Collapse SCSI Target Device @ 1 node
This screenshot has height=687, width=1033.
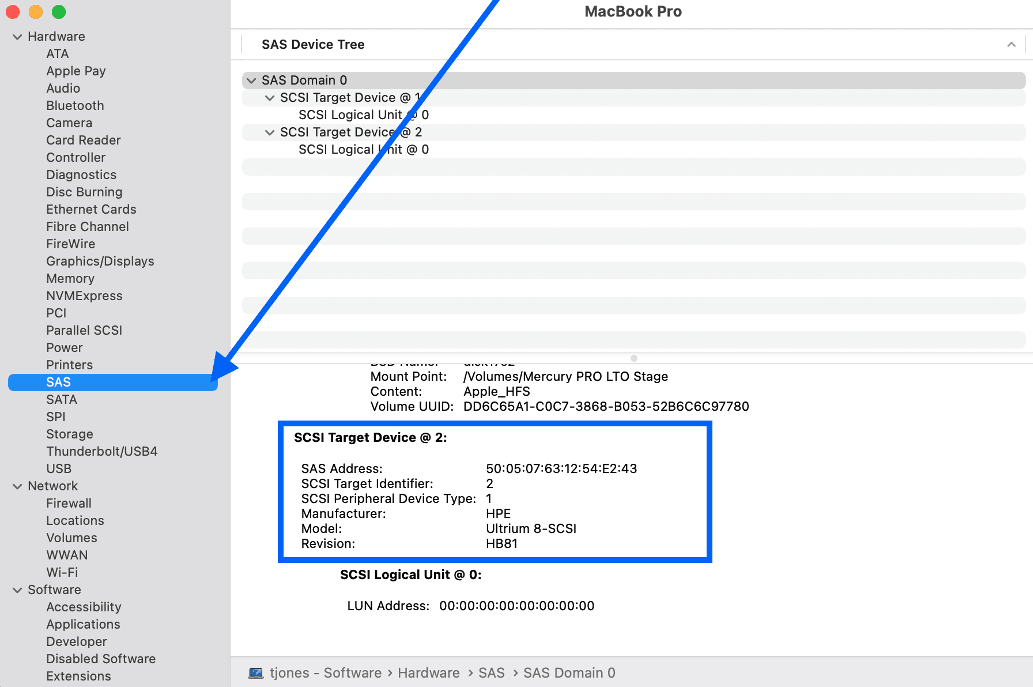click(x=270, y=98)
